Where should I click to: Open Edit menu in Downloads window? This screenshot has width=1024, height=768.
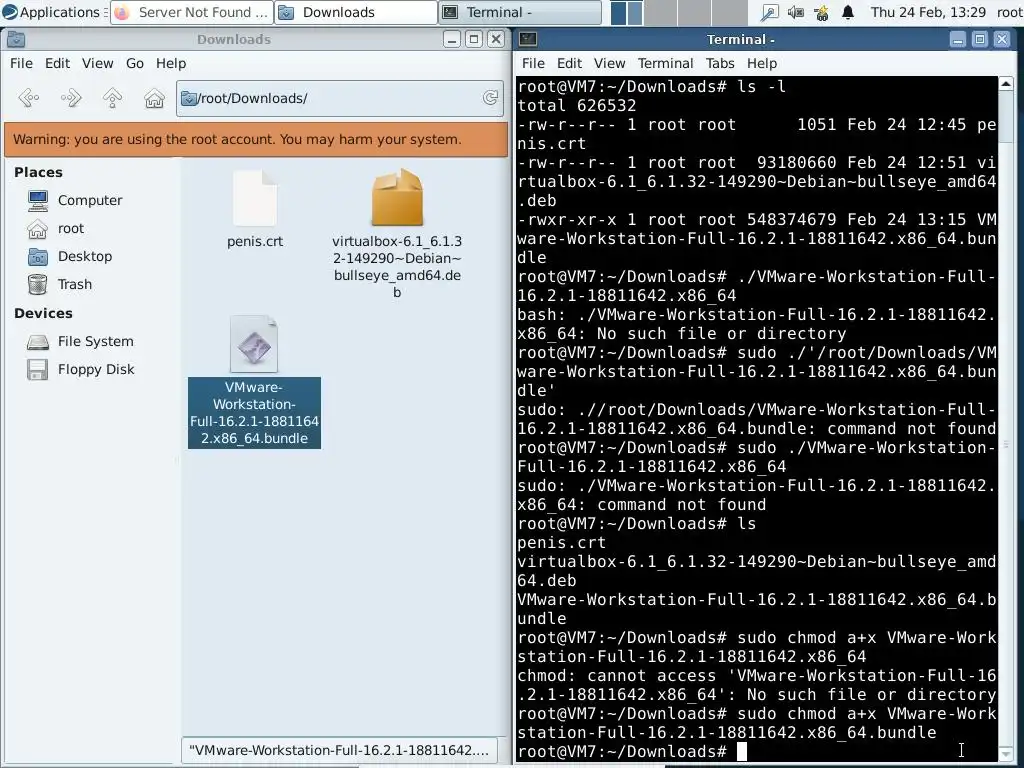point(57,63)
